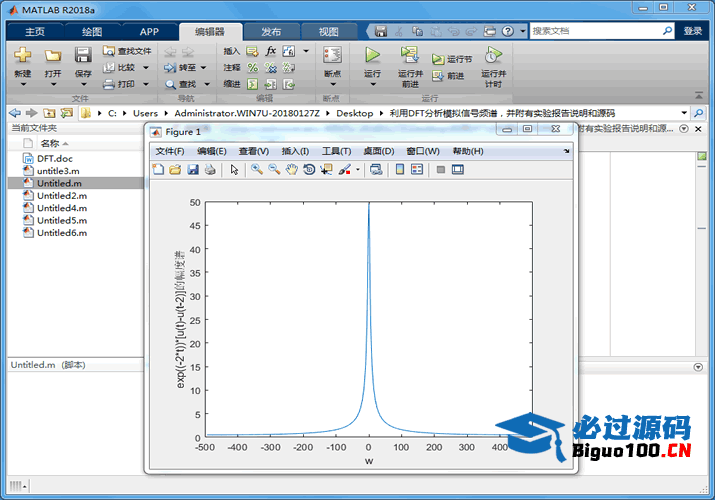This screenshot has height=500, width=715.
Task: Open the New (新建) dropdown arrow
Action: point(23,84)
